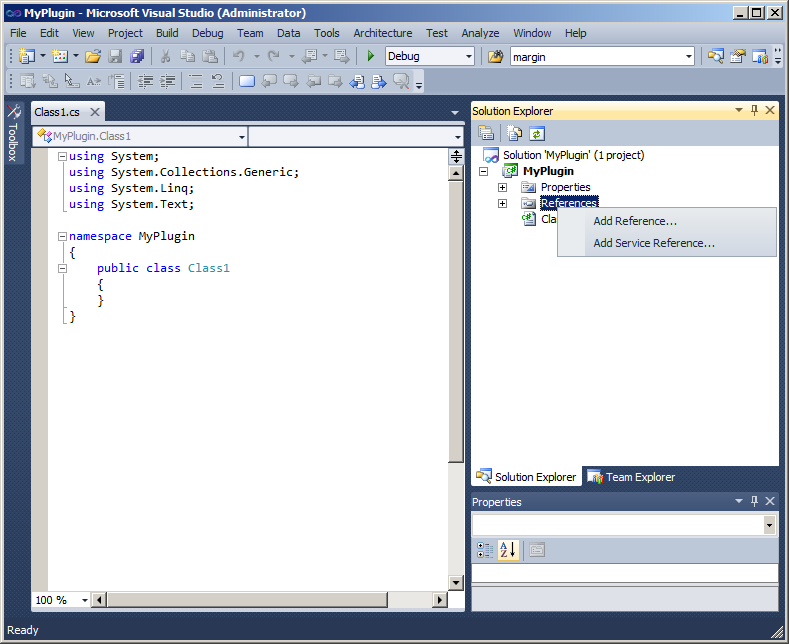Switch to the Team Explorer tab

click(632, 476)
